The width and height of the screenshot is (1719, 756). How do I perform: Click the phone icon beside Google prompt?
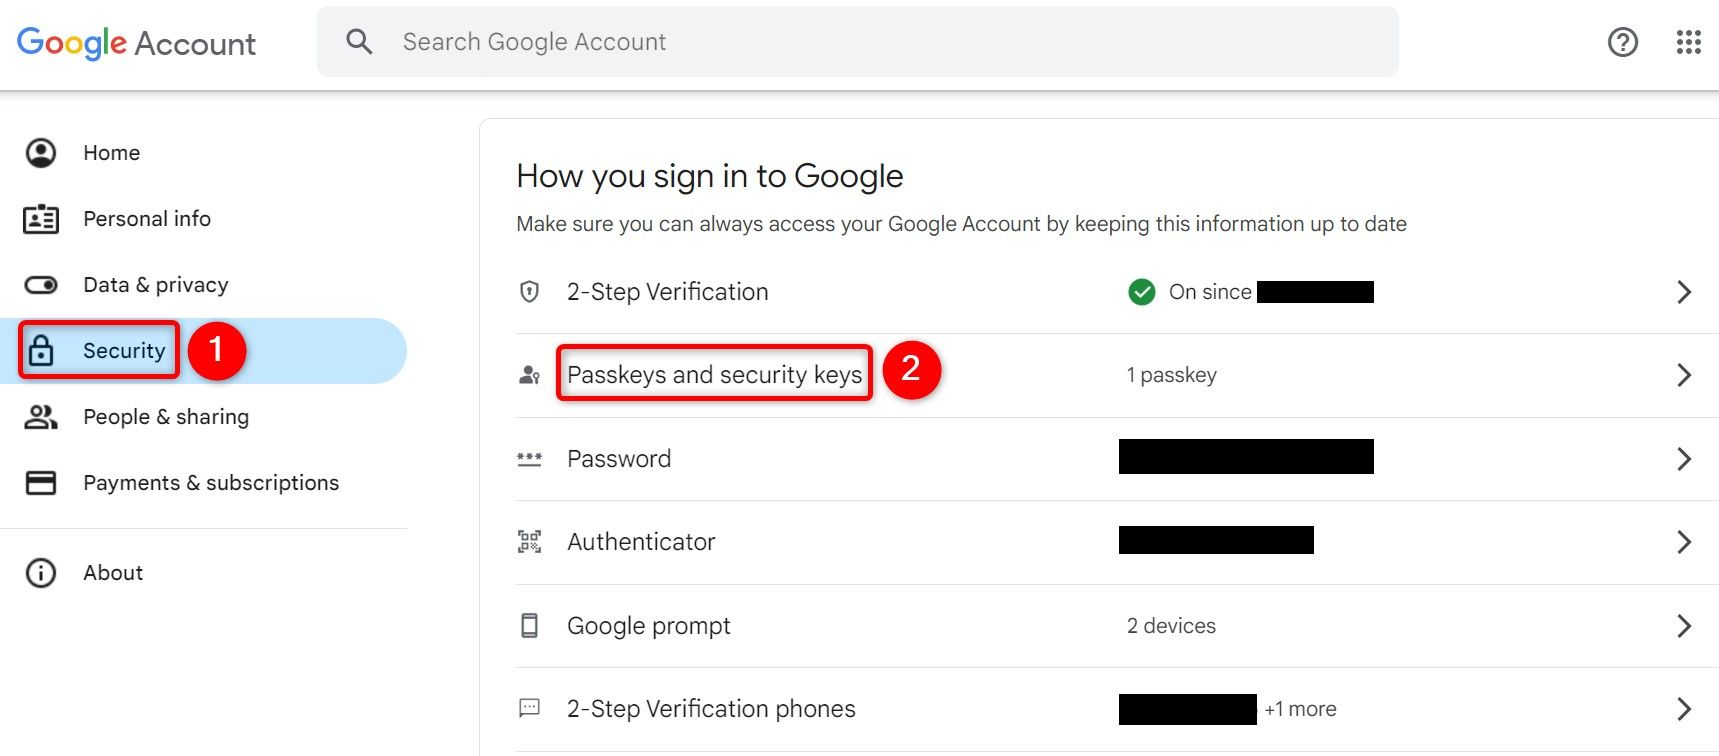(530, 625)
